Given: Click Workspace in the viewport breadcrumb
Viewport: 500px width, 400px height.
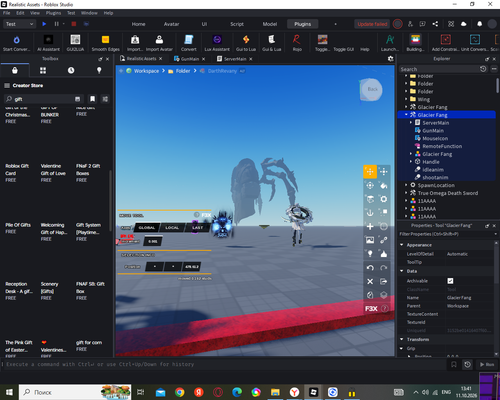Looking at the screenshot, I should 146,71.
